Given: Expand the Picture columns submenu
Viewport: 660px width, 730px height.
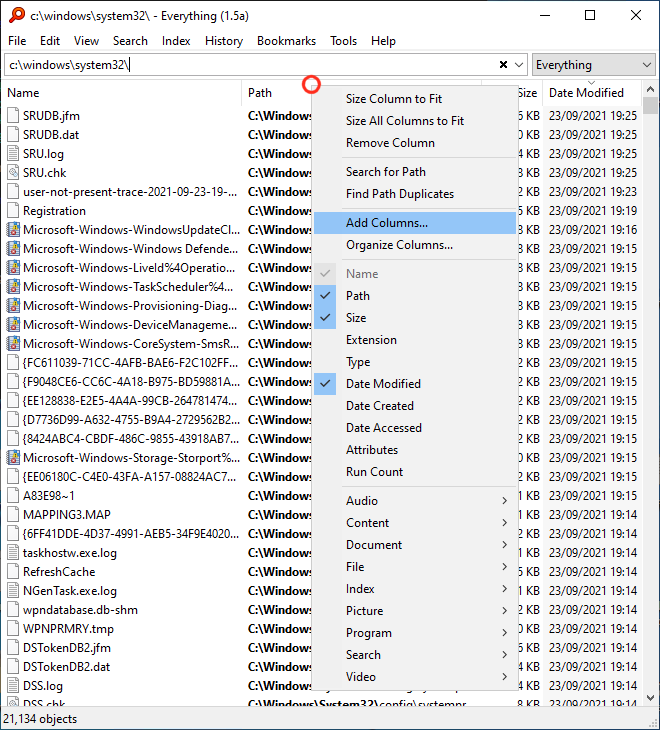Looking at the screenshot, I should tap(415, 611).
